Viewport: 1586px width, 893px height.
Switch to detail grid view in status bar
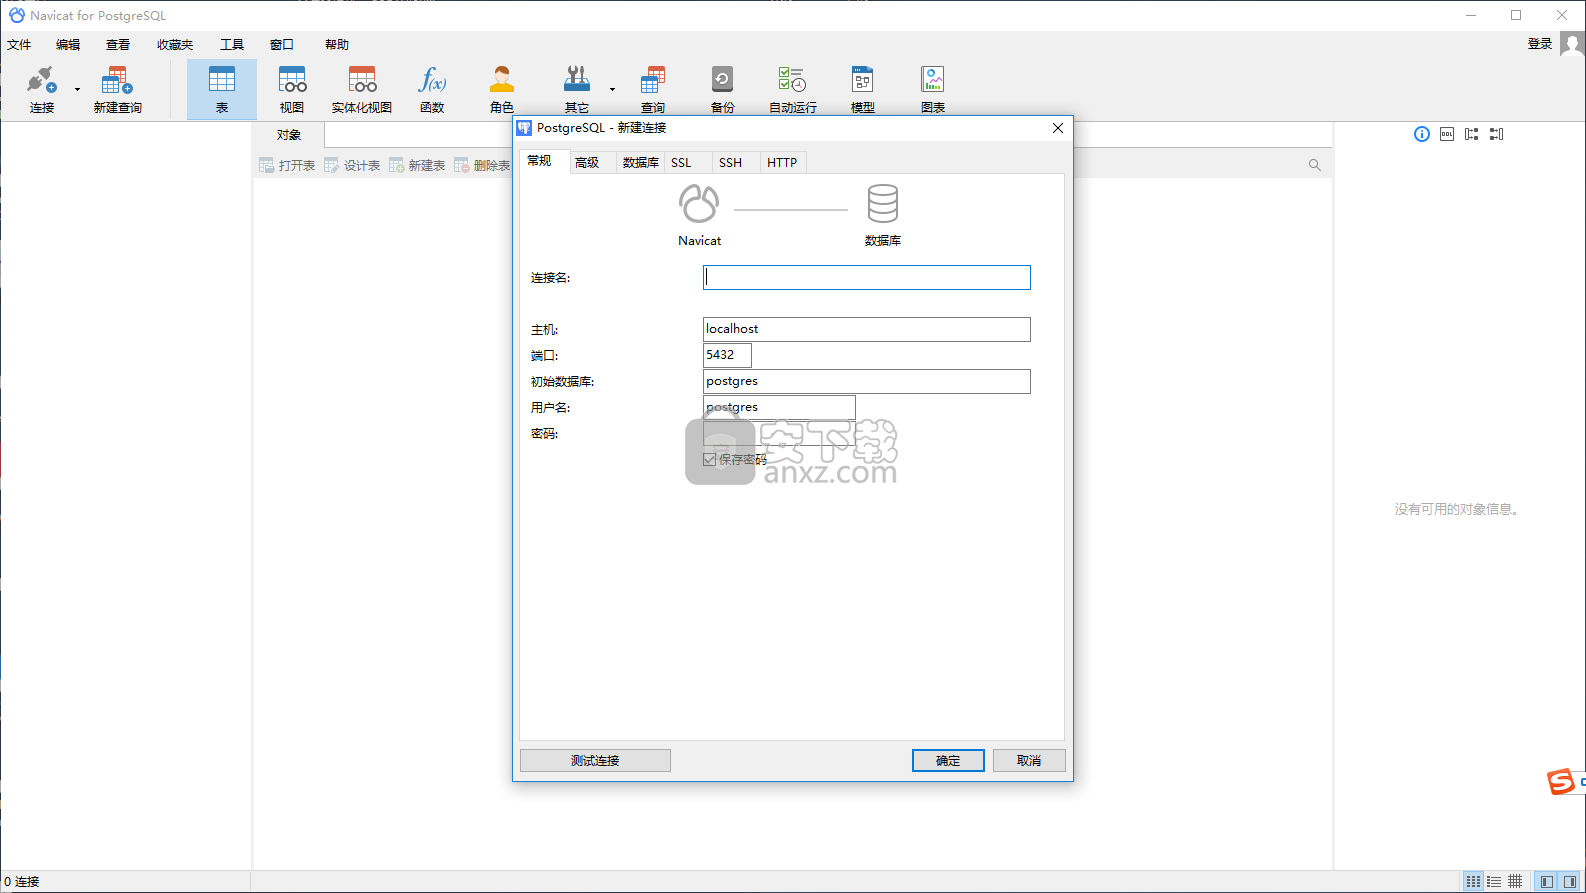1515,881
